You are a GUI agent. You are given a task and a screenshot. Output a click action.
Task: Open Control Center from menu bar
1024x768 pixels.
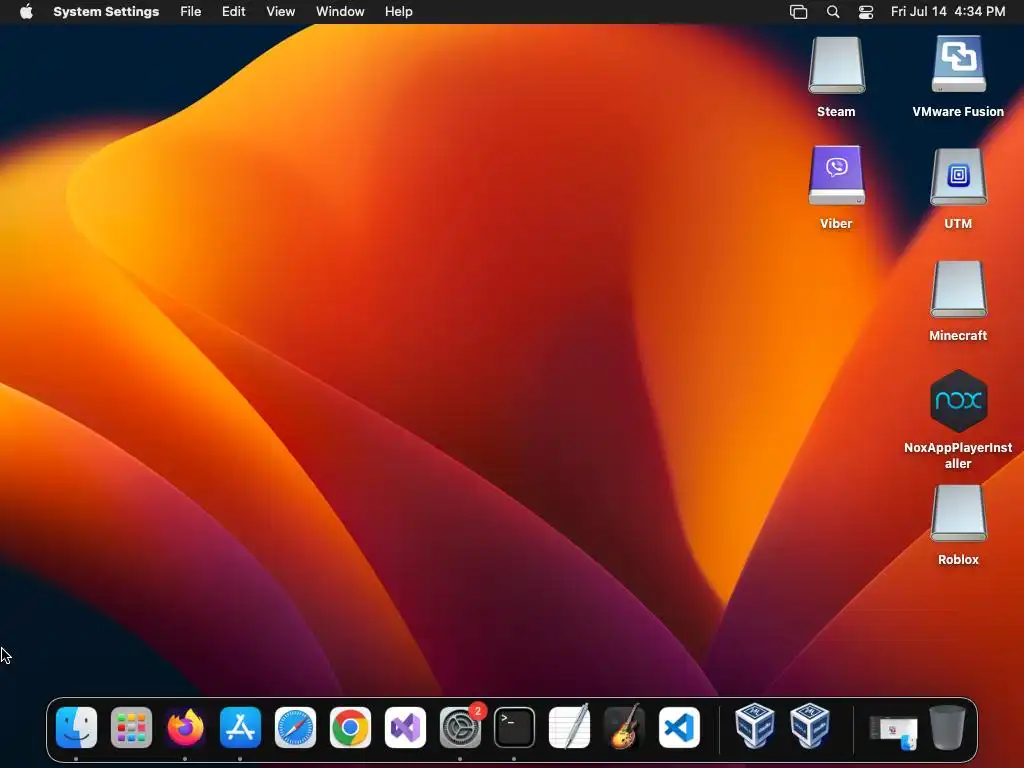(866, 12)
